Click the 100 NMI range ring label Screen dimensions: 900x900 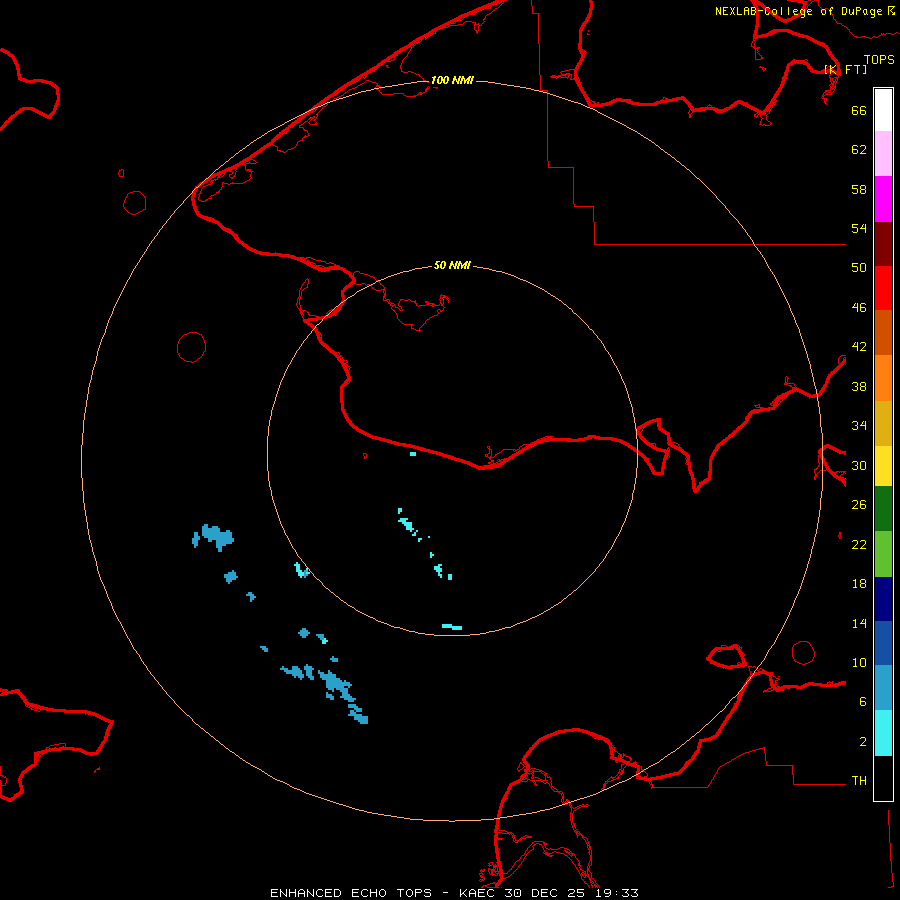452,80
